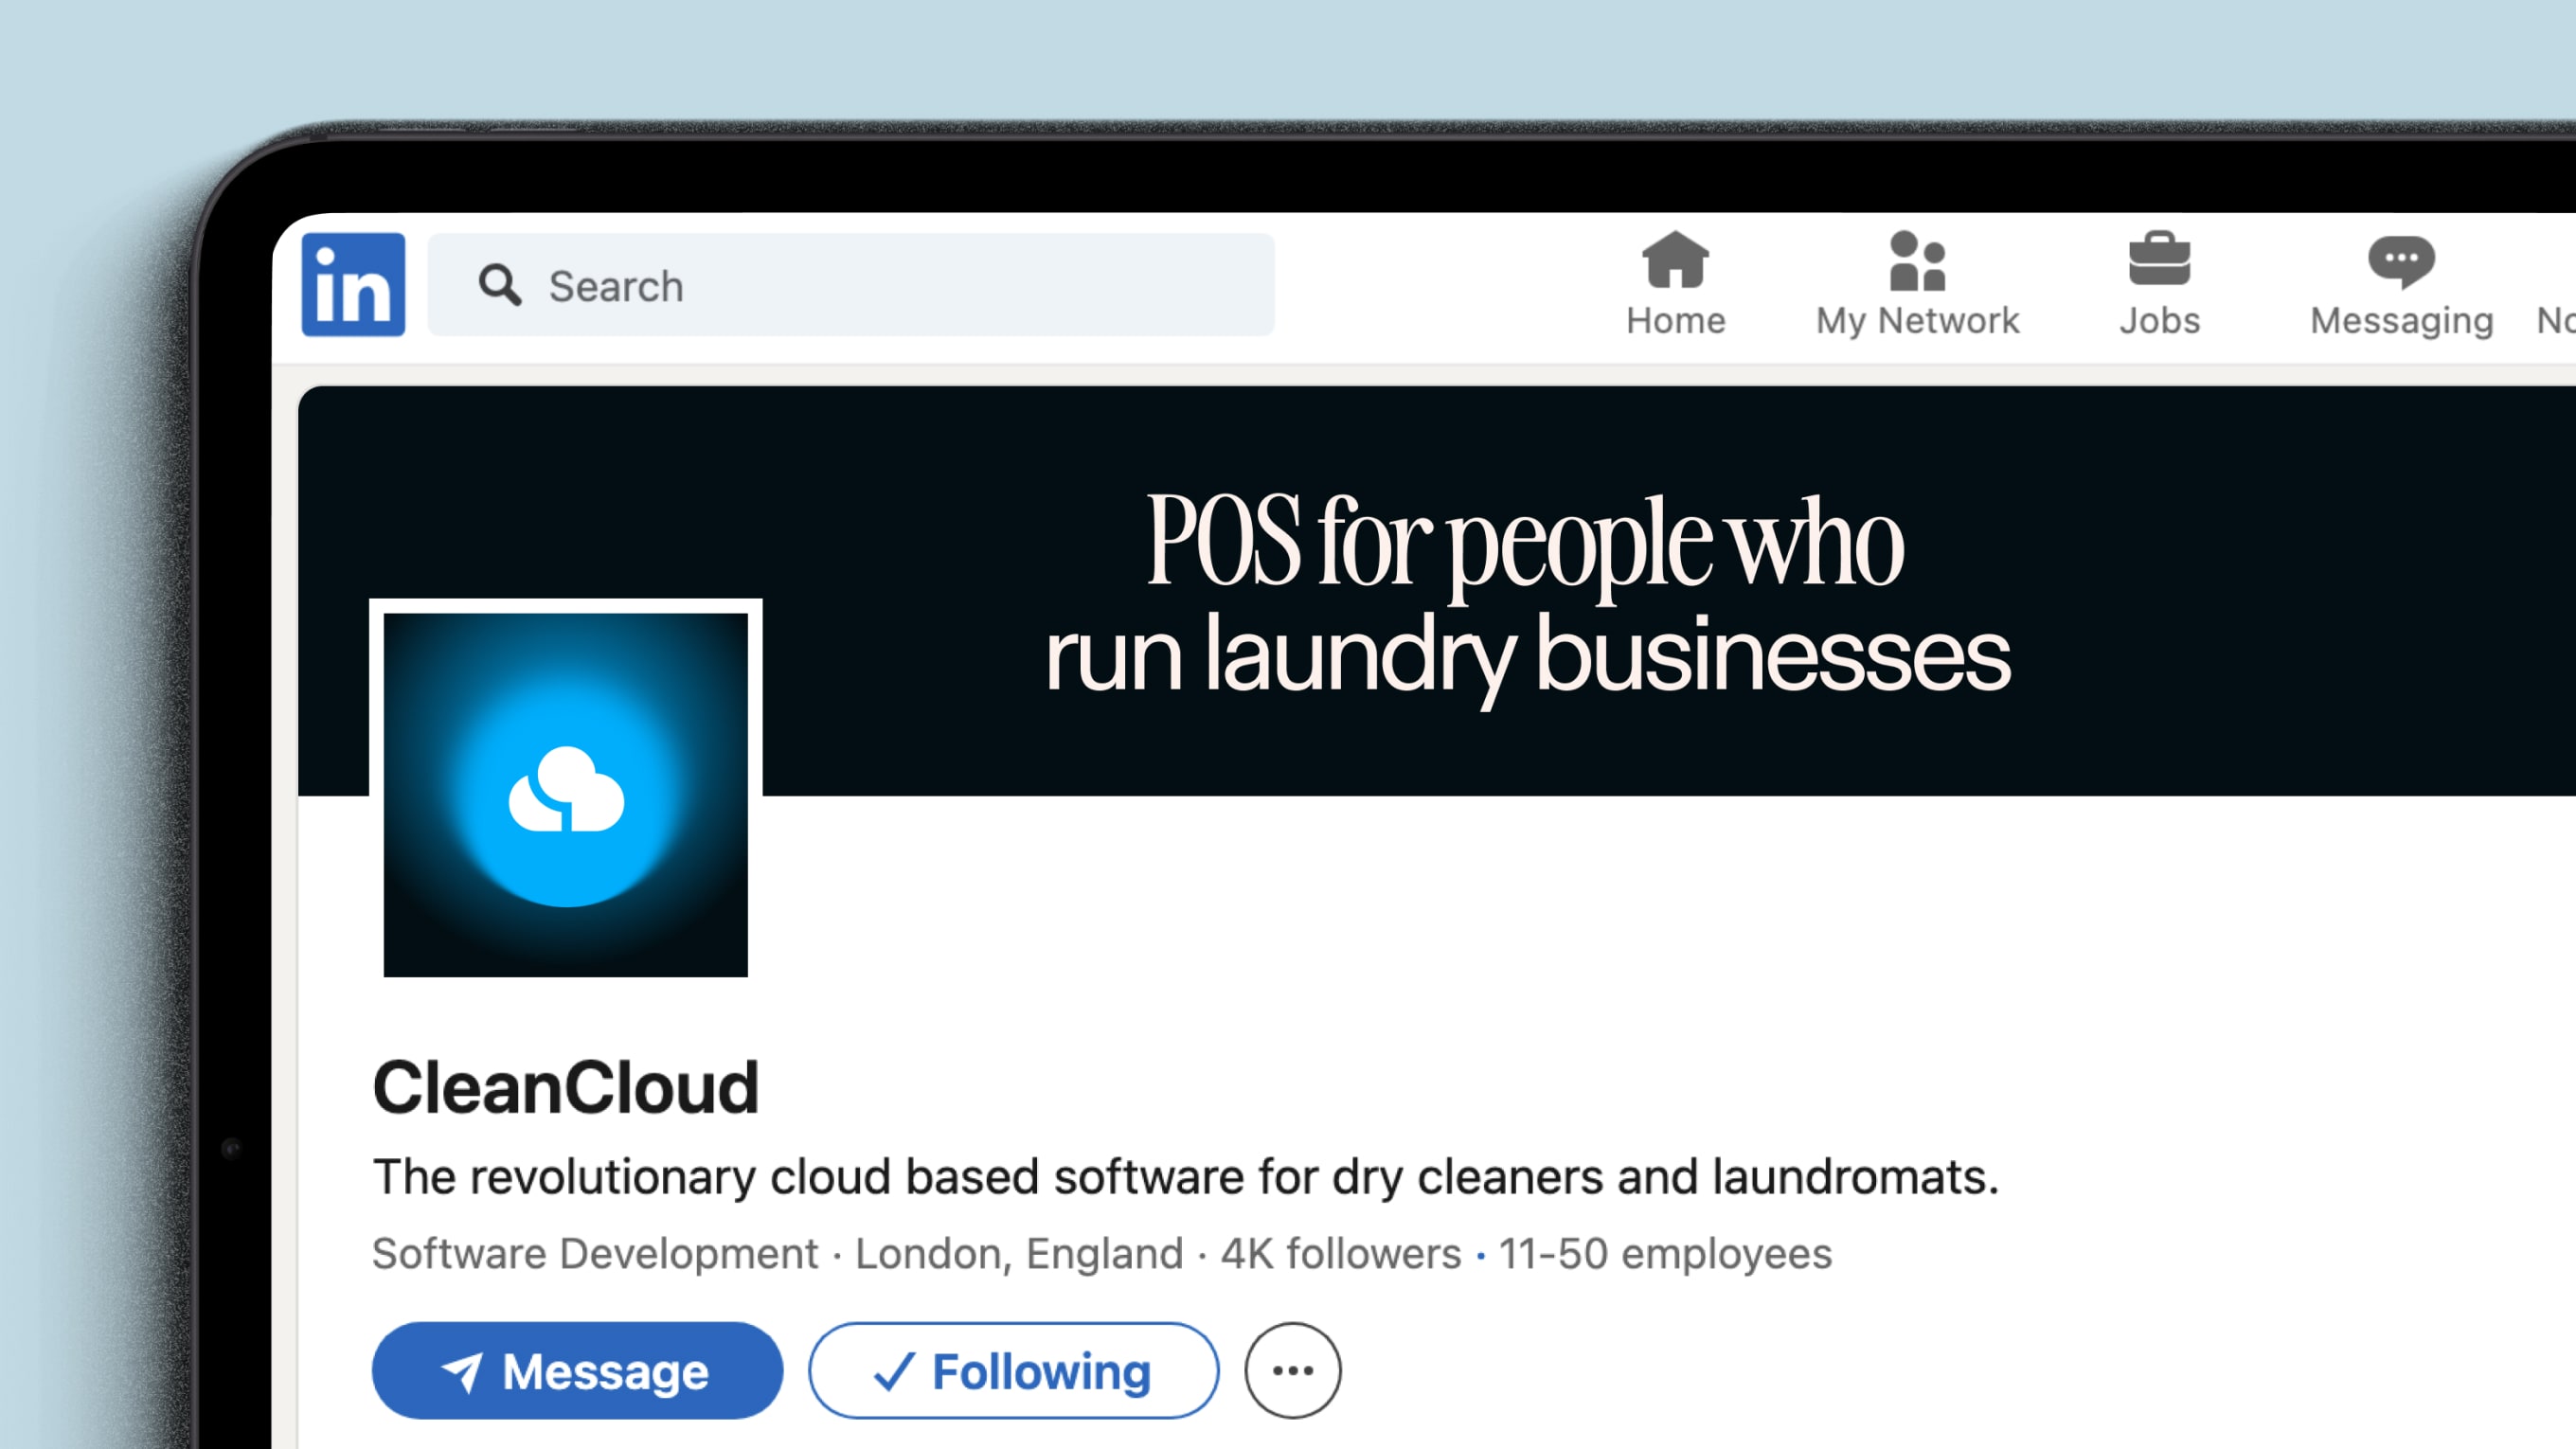Select the Jobs nav label
The height and width of the screenshot is (1449, 2576).
click(2159, 321)
